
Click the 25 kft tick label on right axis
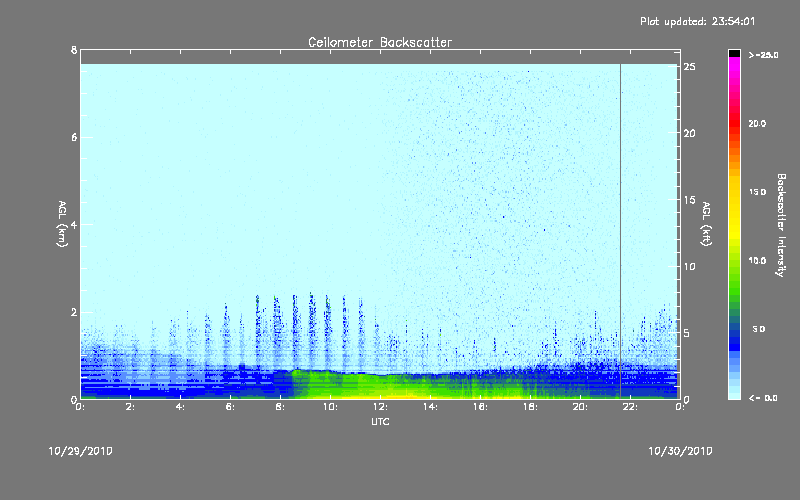point(689,67)
